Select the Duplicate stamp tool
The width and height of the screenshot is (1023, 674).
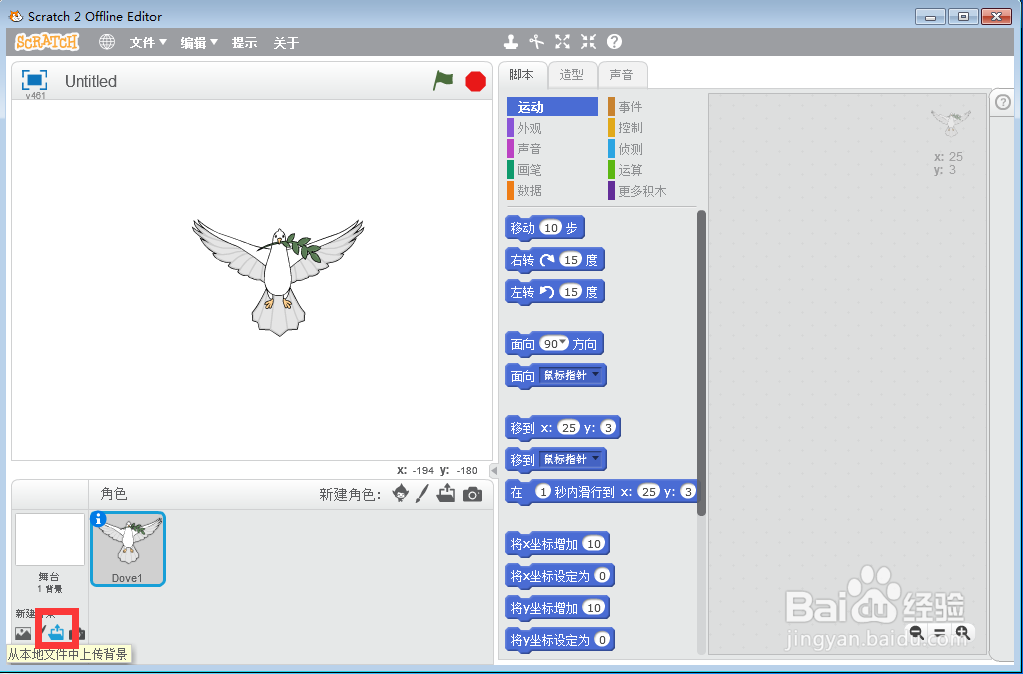[x=511, y=42]
